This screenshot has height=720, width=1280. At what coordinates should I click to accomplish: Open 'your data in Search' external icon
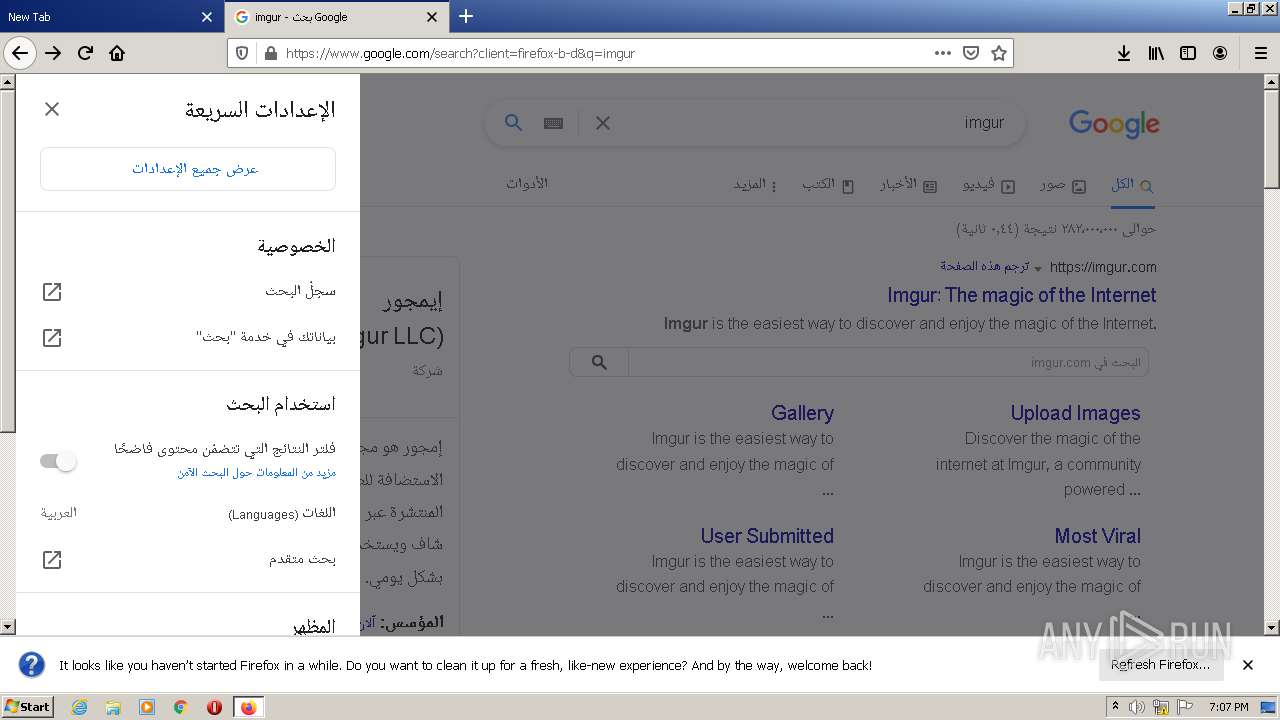52,338
